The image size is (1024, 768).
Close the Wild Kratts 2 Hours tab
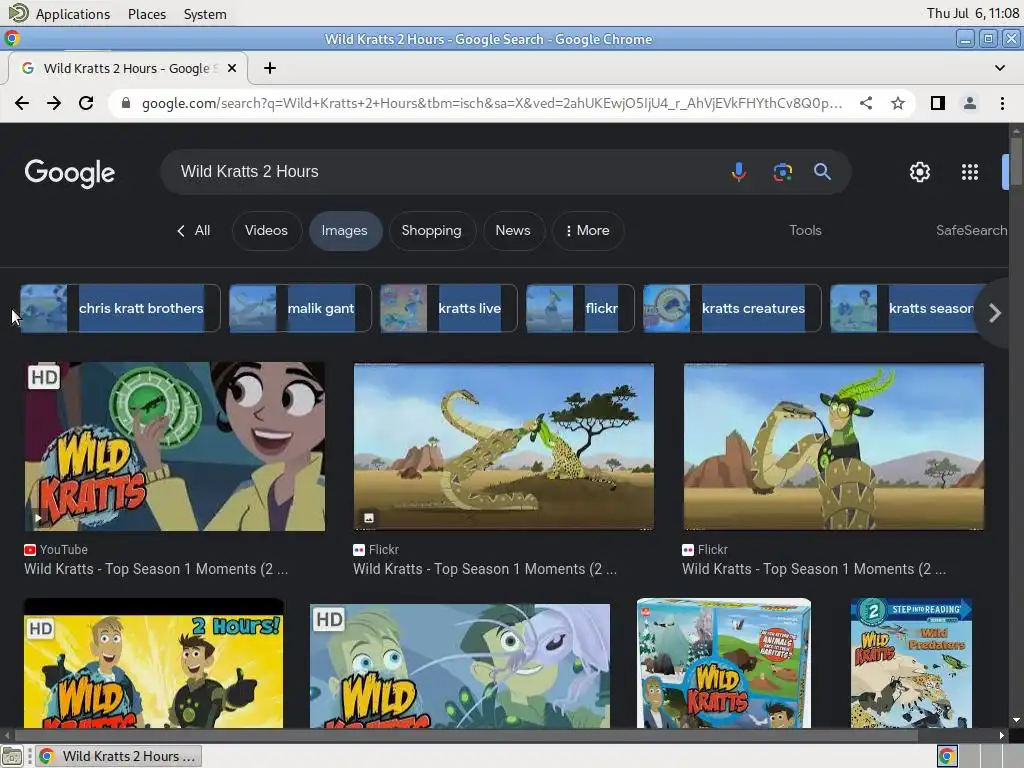232,68
